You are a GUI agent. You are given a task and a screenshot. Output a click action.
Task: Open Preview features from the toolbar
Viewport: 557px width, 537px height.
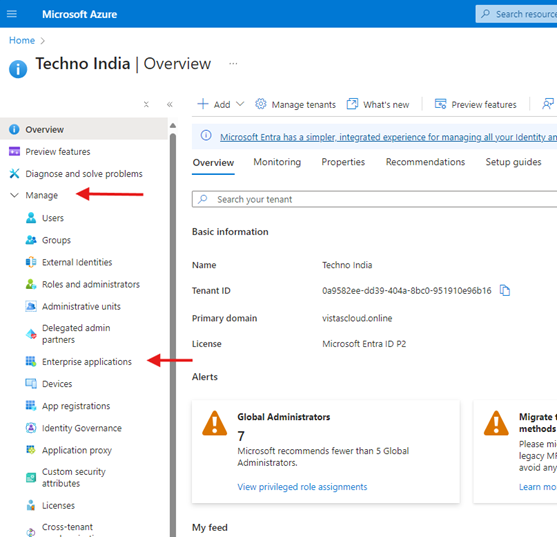point(476,104)
